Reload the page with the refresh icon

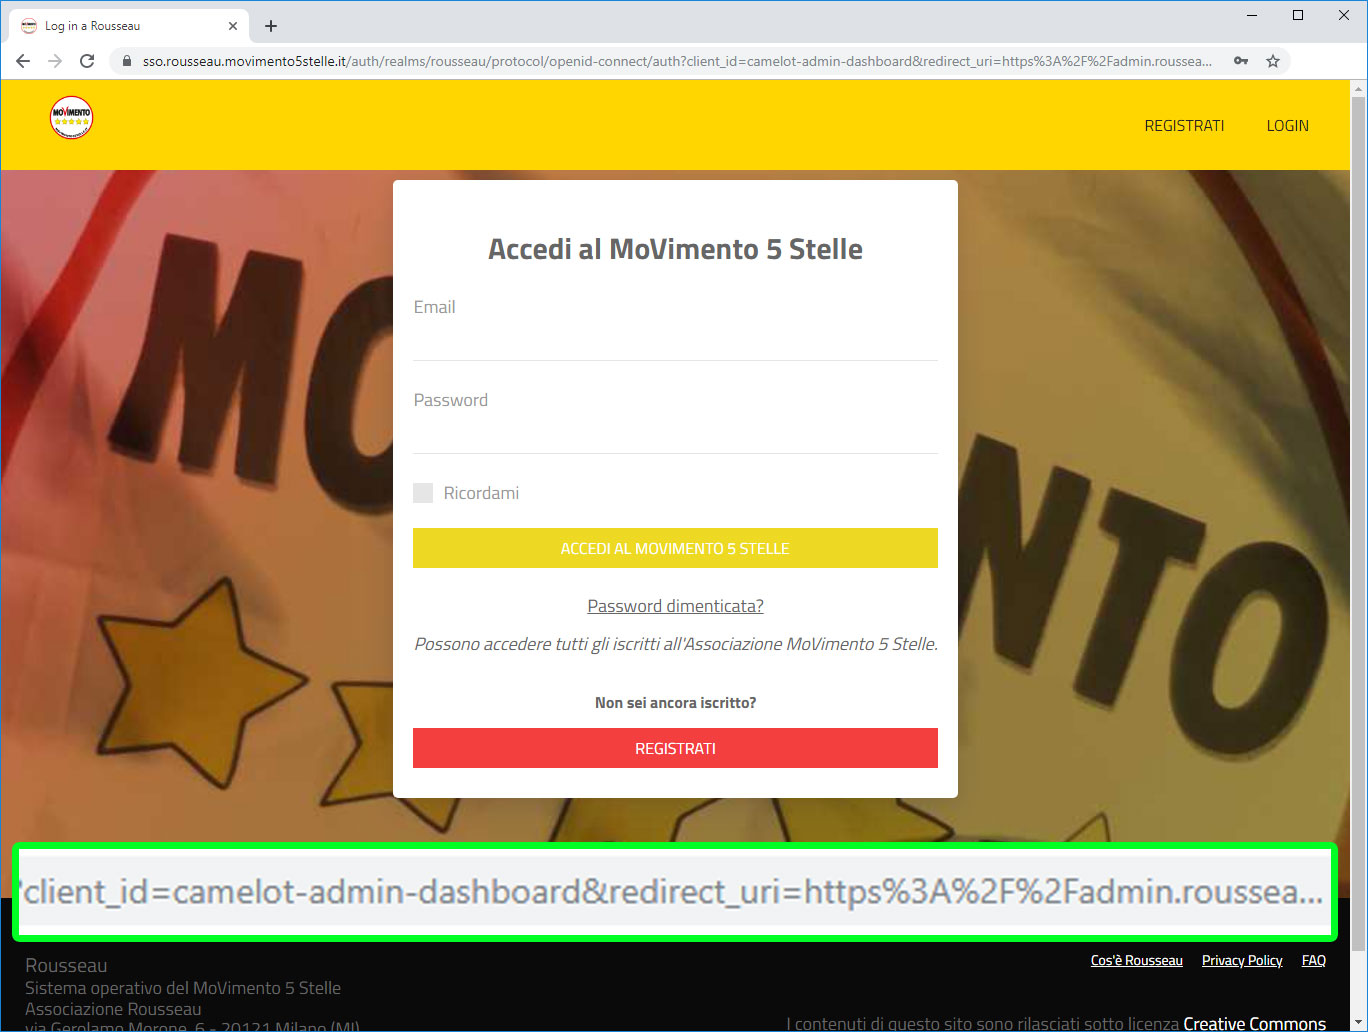click(x=87, y=61)
